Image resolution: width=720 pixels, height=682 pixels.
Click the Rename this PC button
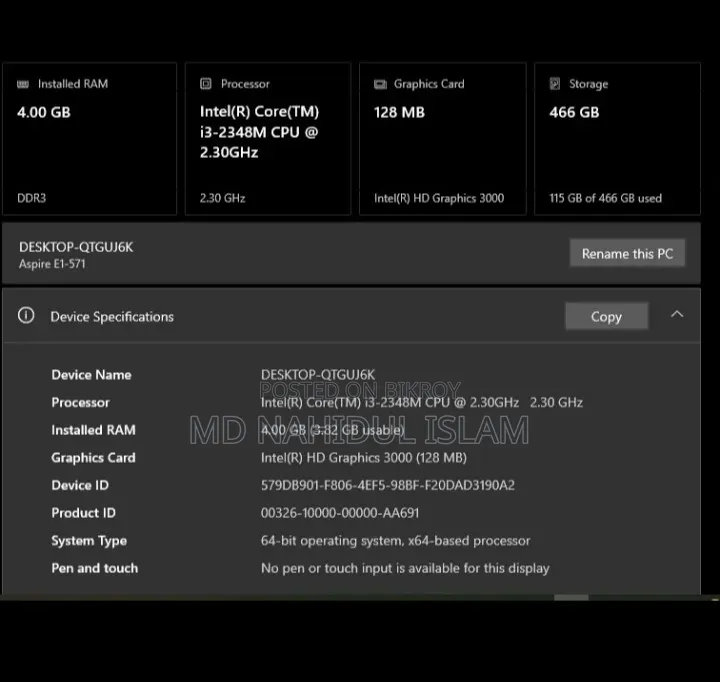[627, 253]
